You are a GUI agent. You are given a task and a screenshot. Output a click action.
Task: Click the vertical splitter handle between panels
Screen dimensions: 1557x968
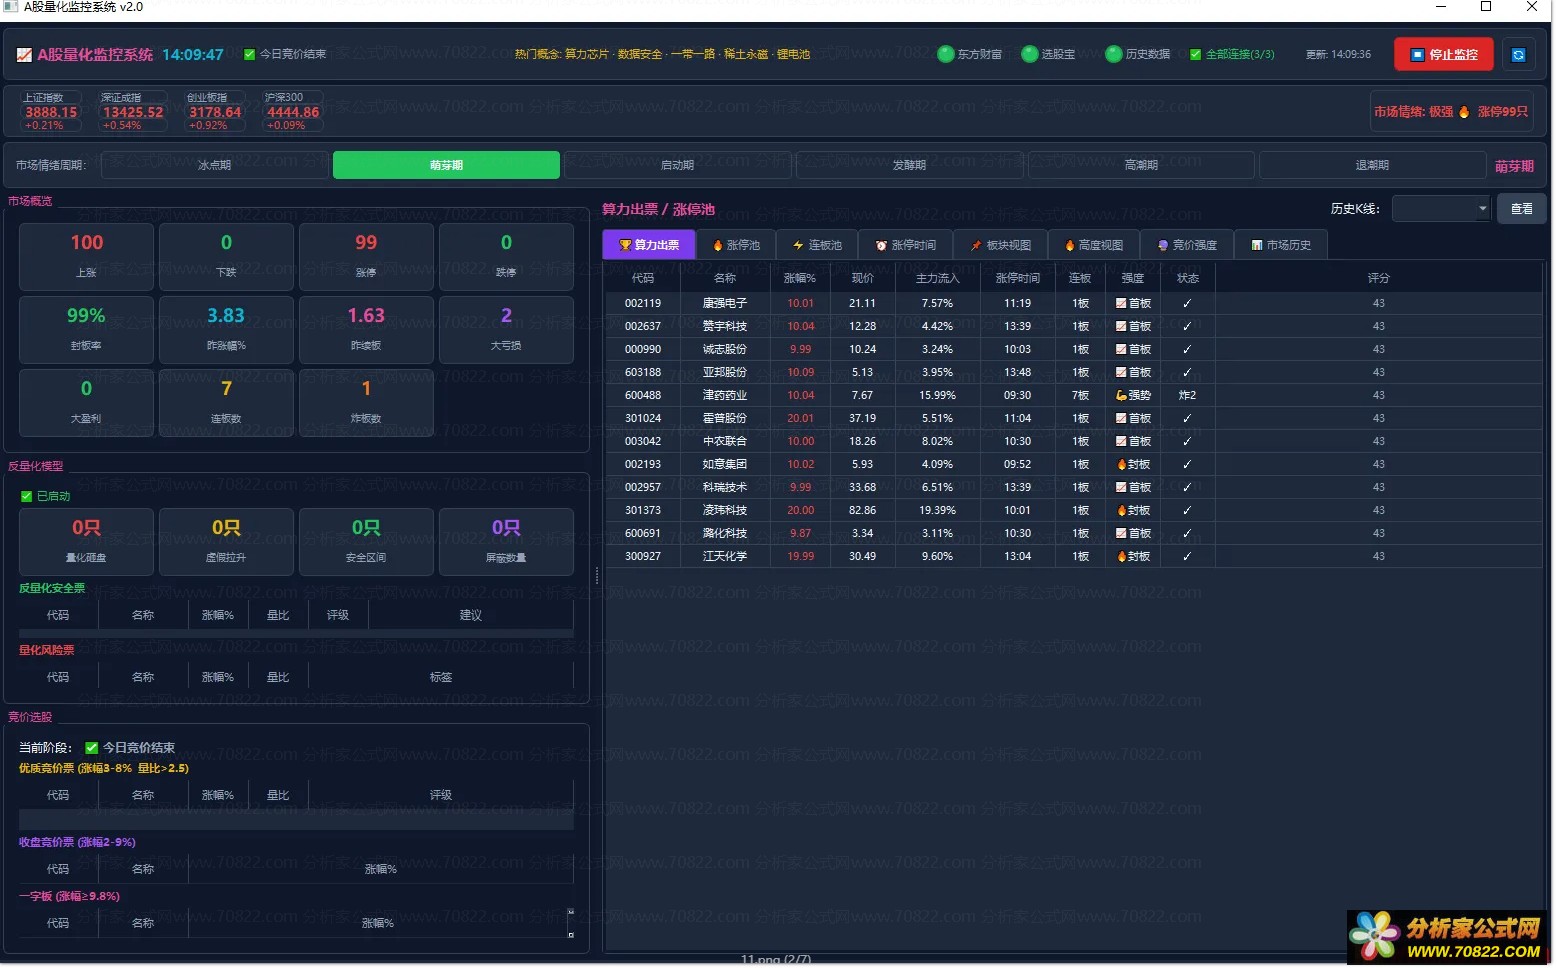(x=597, y=576)
